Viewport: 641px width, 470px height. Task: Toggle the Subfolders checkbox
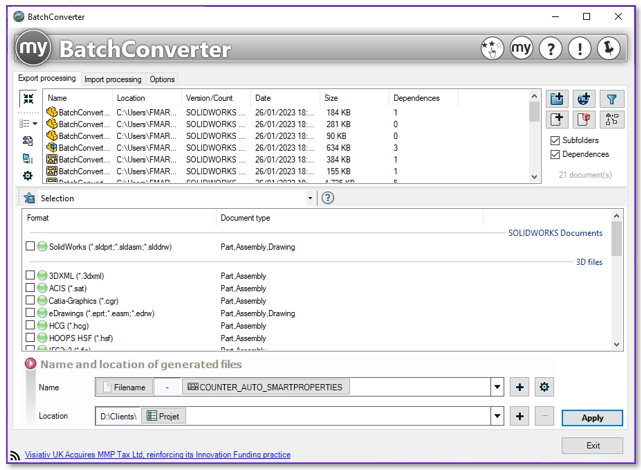coord(555,141)
